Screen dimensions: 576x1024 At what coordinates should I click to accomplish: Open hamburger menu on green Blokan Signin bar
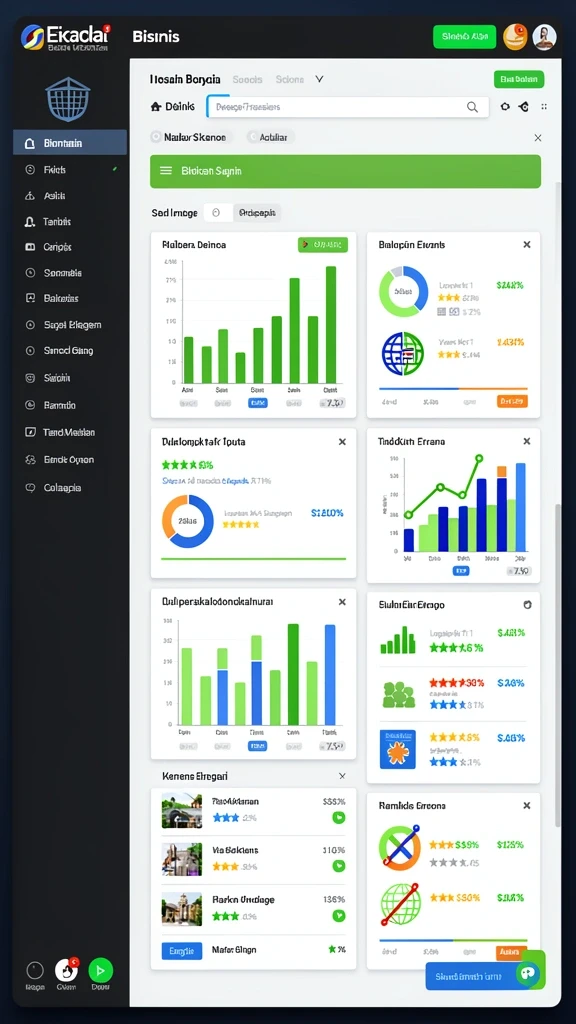coord(167,170)
